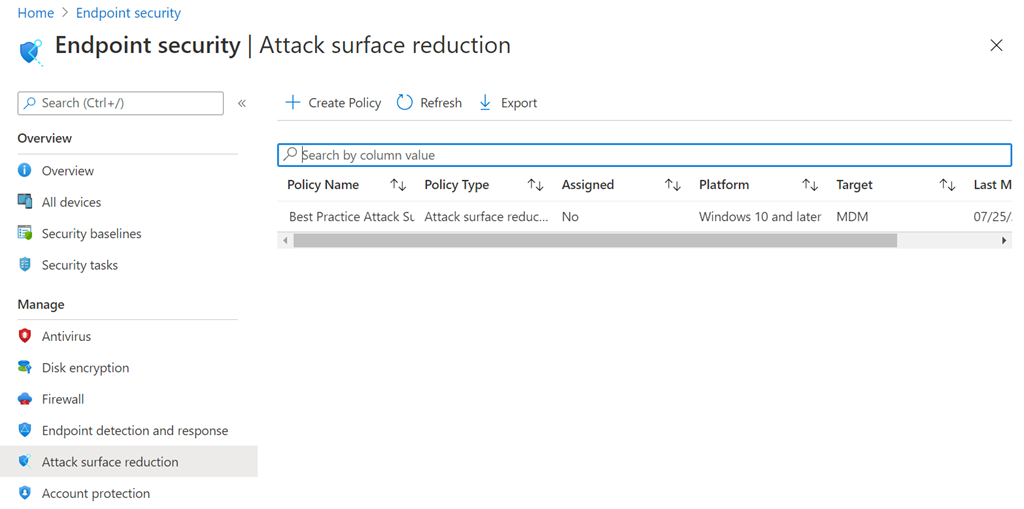
Task: Click the horizontal scrollbar right arrow
Action: coord(1004,240)
